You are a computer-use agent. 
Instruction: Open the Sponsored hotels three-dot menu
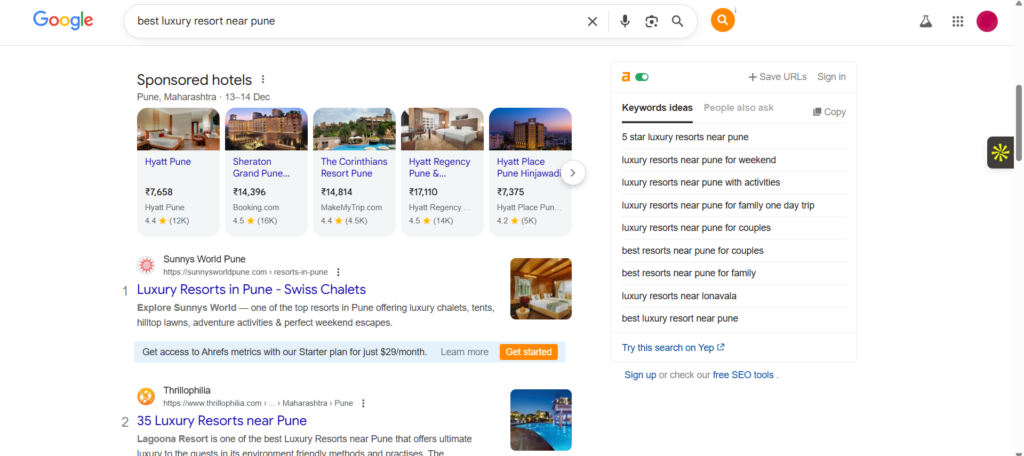coord(264,80)
